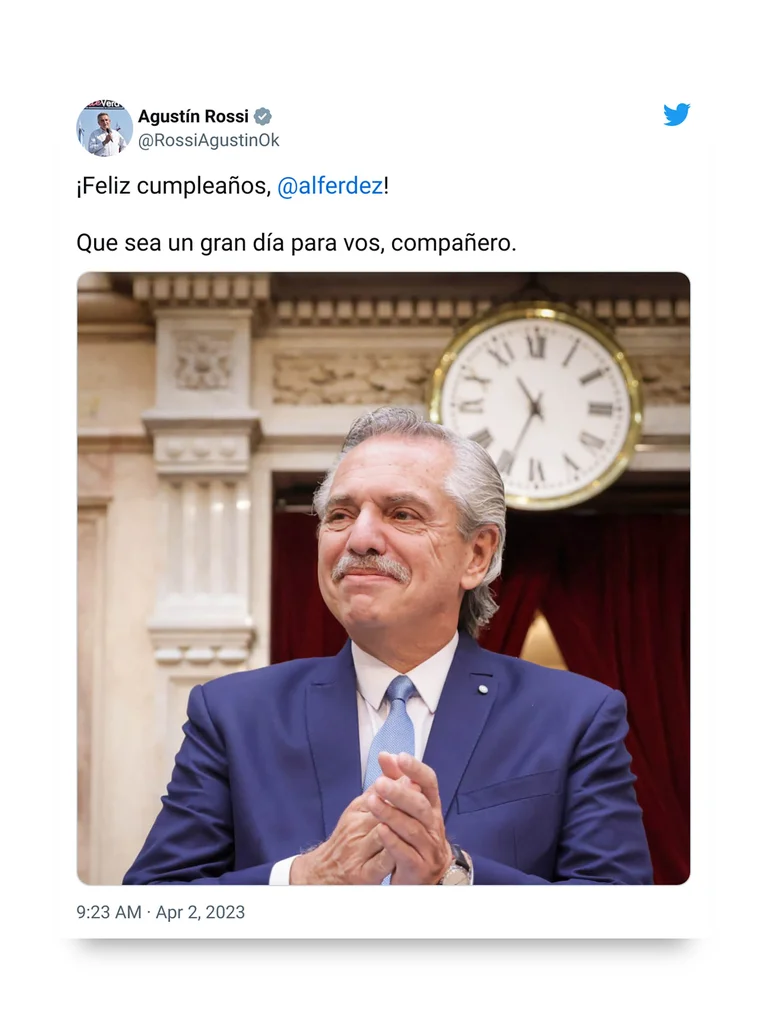Click the word "compañero" in the tweet
Image resolution: width=768 pixels, height=1024 pixels.
pyautogui.click(x=451, y=243)
